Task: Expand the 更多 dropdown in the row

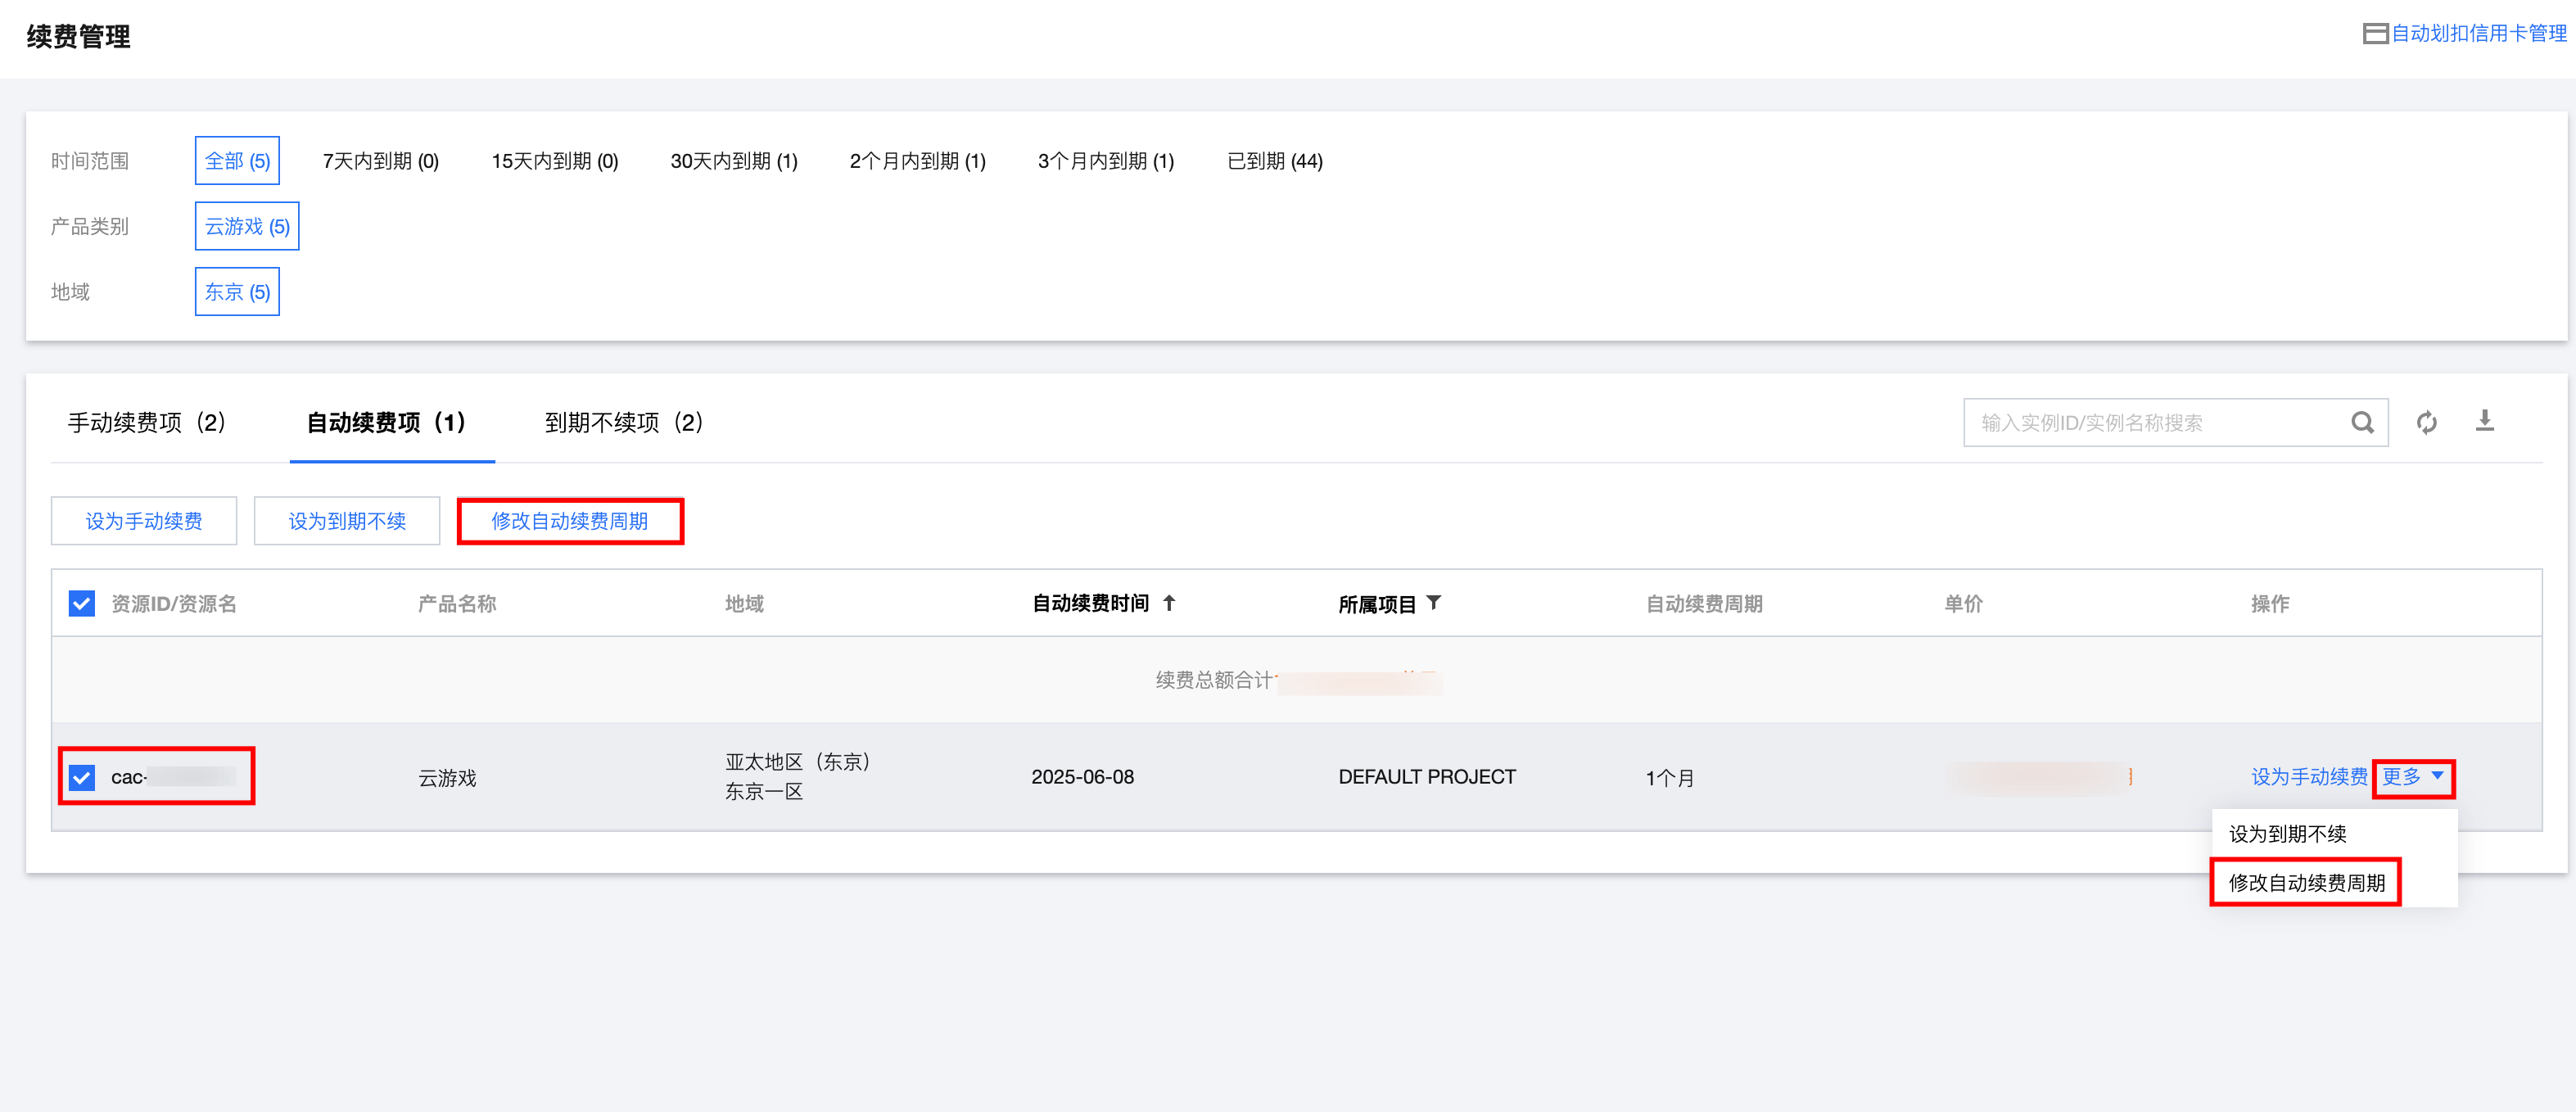Action: pos(2412,777)
